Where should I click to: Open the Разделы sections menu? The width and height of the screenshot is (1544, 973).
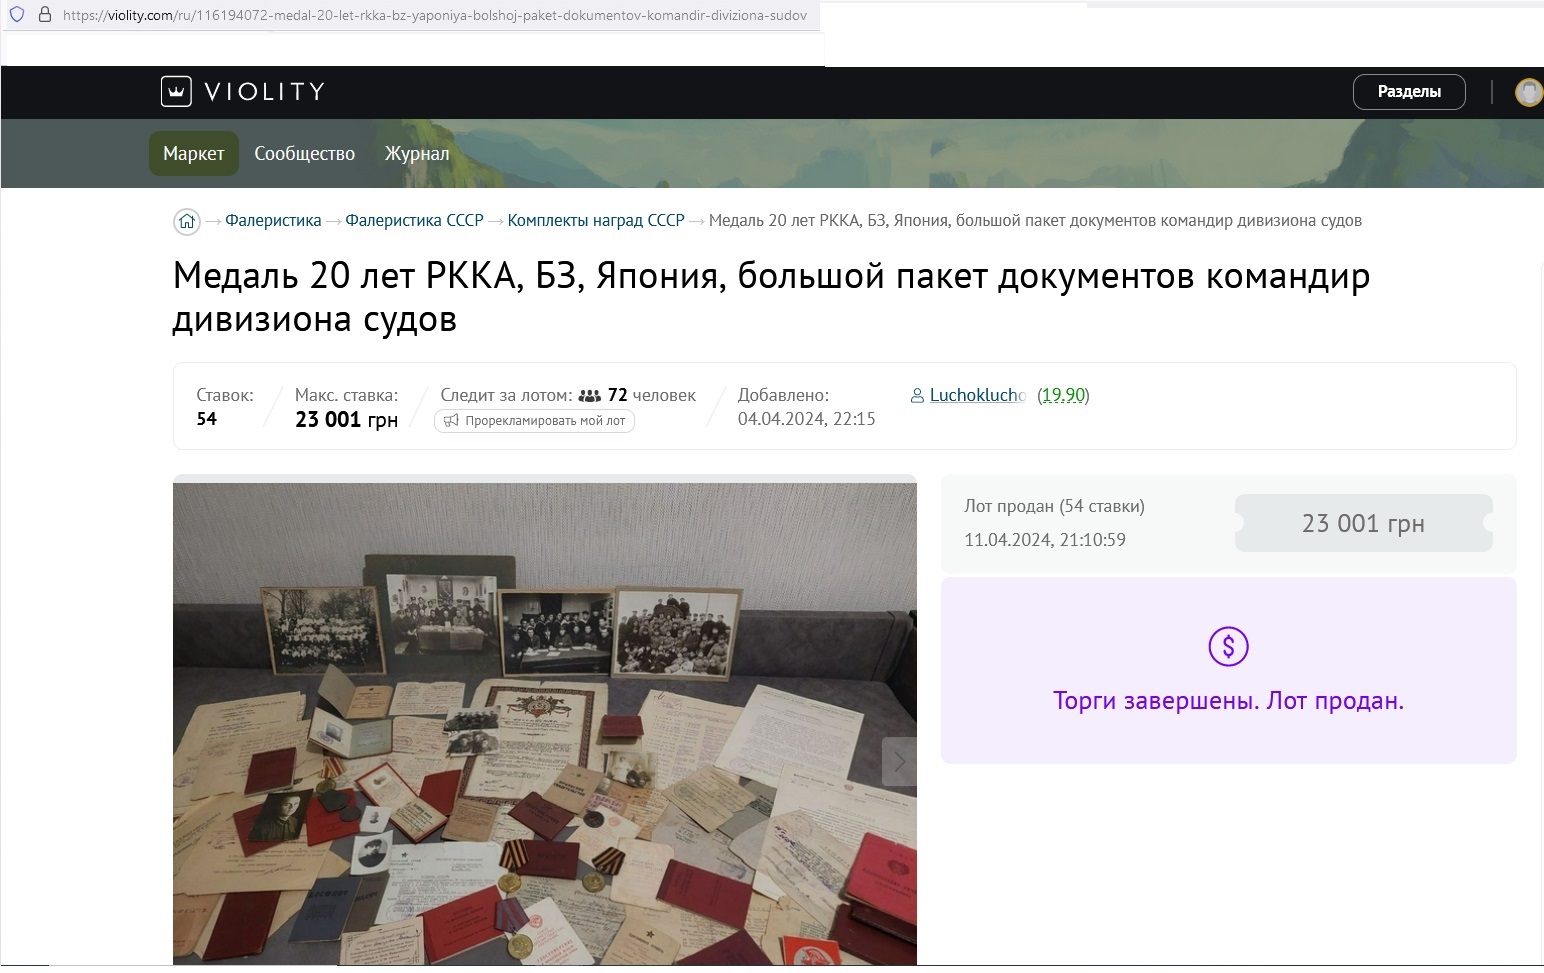click(1409, 92)
